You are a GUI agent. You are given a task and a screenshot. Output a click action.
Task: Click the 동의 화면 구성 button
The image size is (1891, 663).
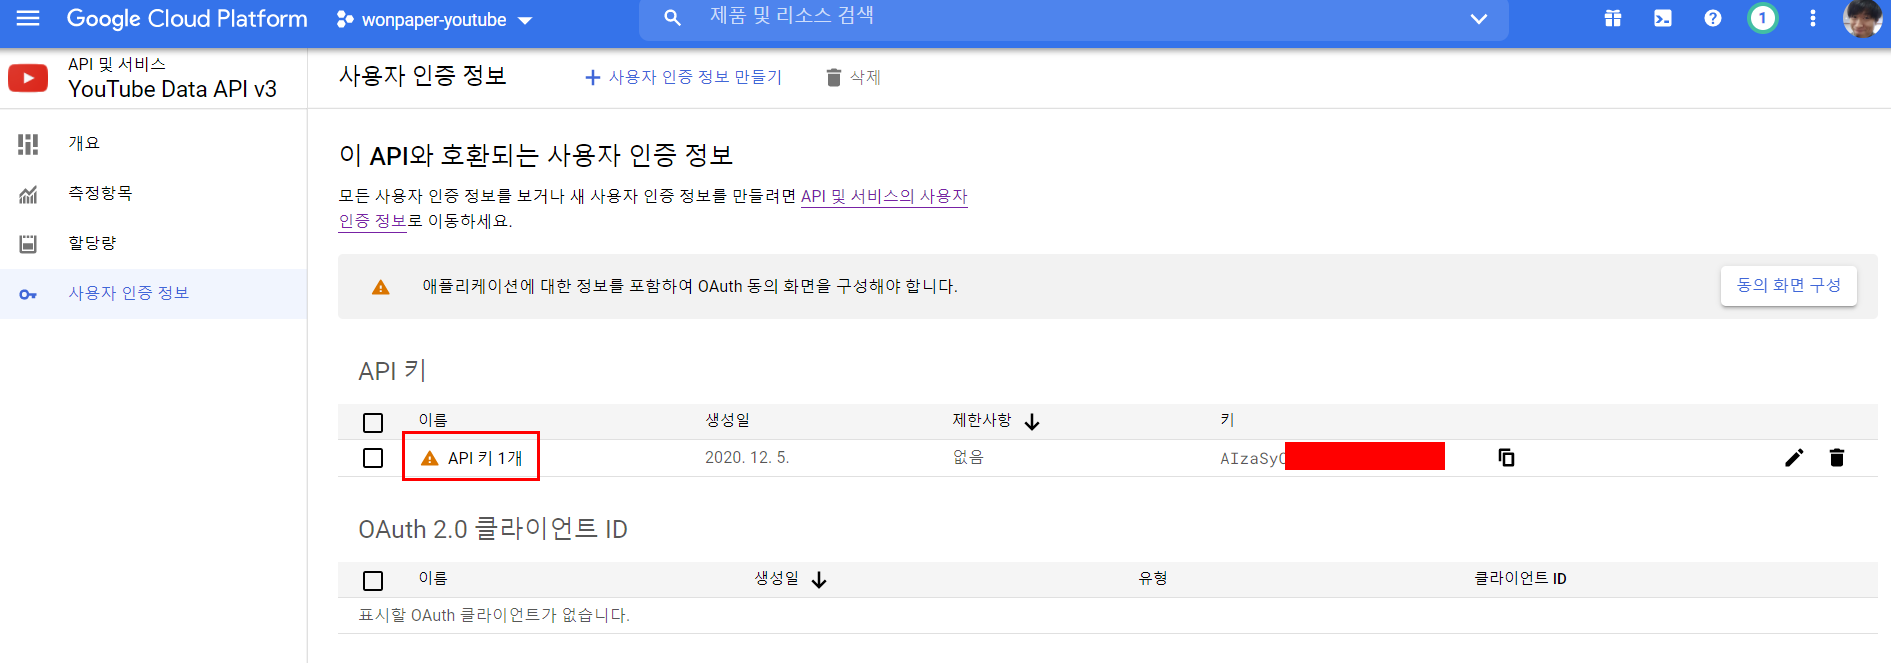coord(1789,285)
